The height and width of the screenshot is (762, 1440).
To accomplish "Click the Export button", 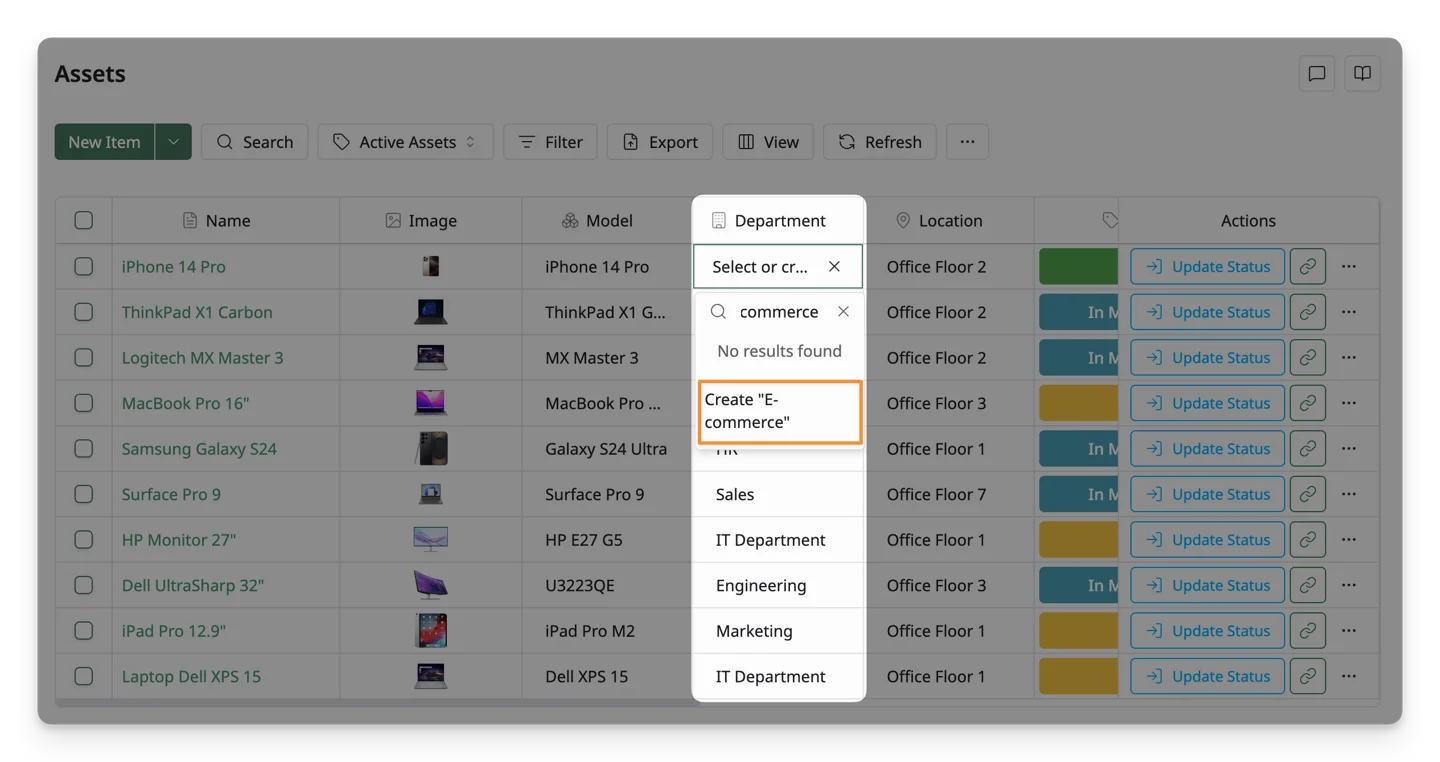I will [660, 142].
